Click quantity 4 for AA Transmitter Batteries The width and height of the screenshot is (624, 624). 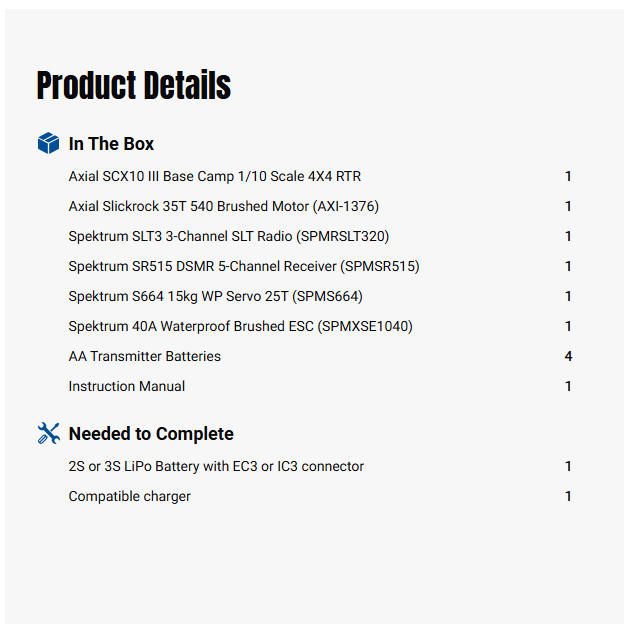[568, 357]
